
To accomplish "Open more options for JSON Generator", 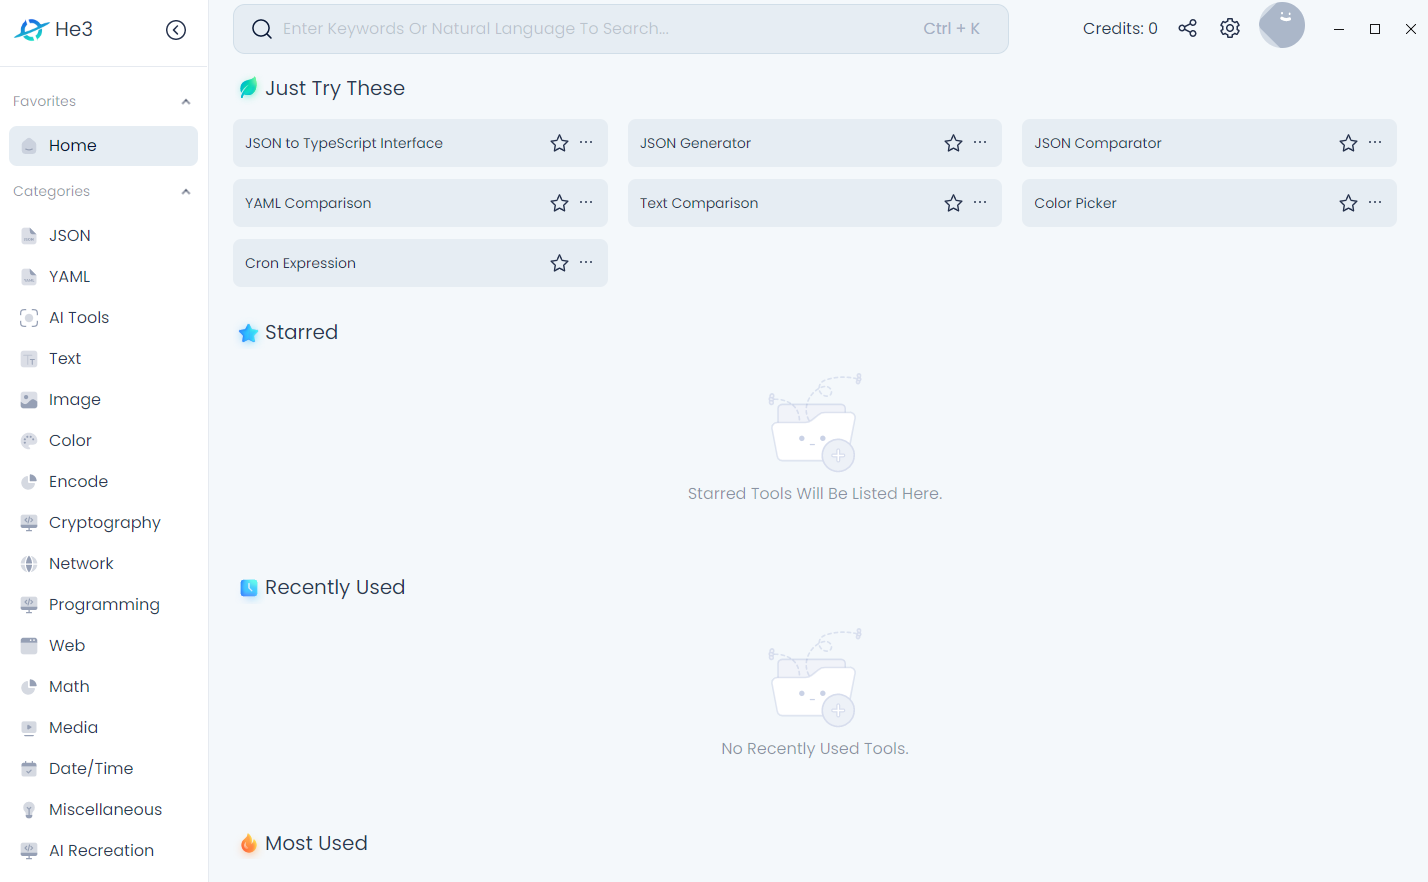I will pyautogui.click(x=980, y=143).
